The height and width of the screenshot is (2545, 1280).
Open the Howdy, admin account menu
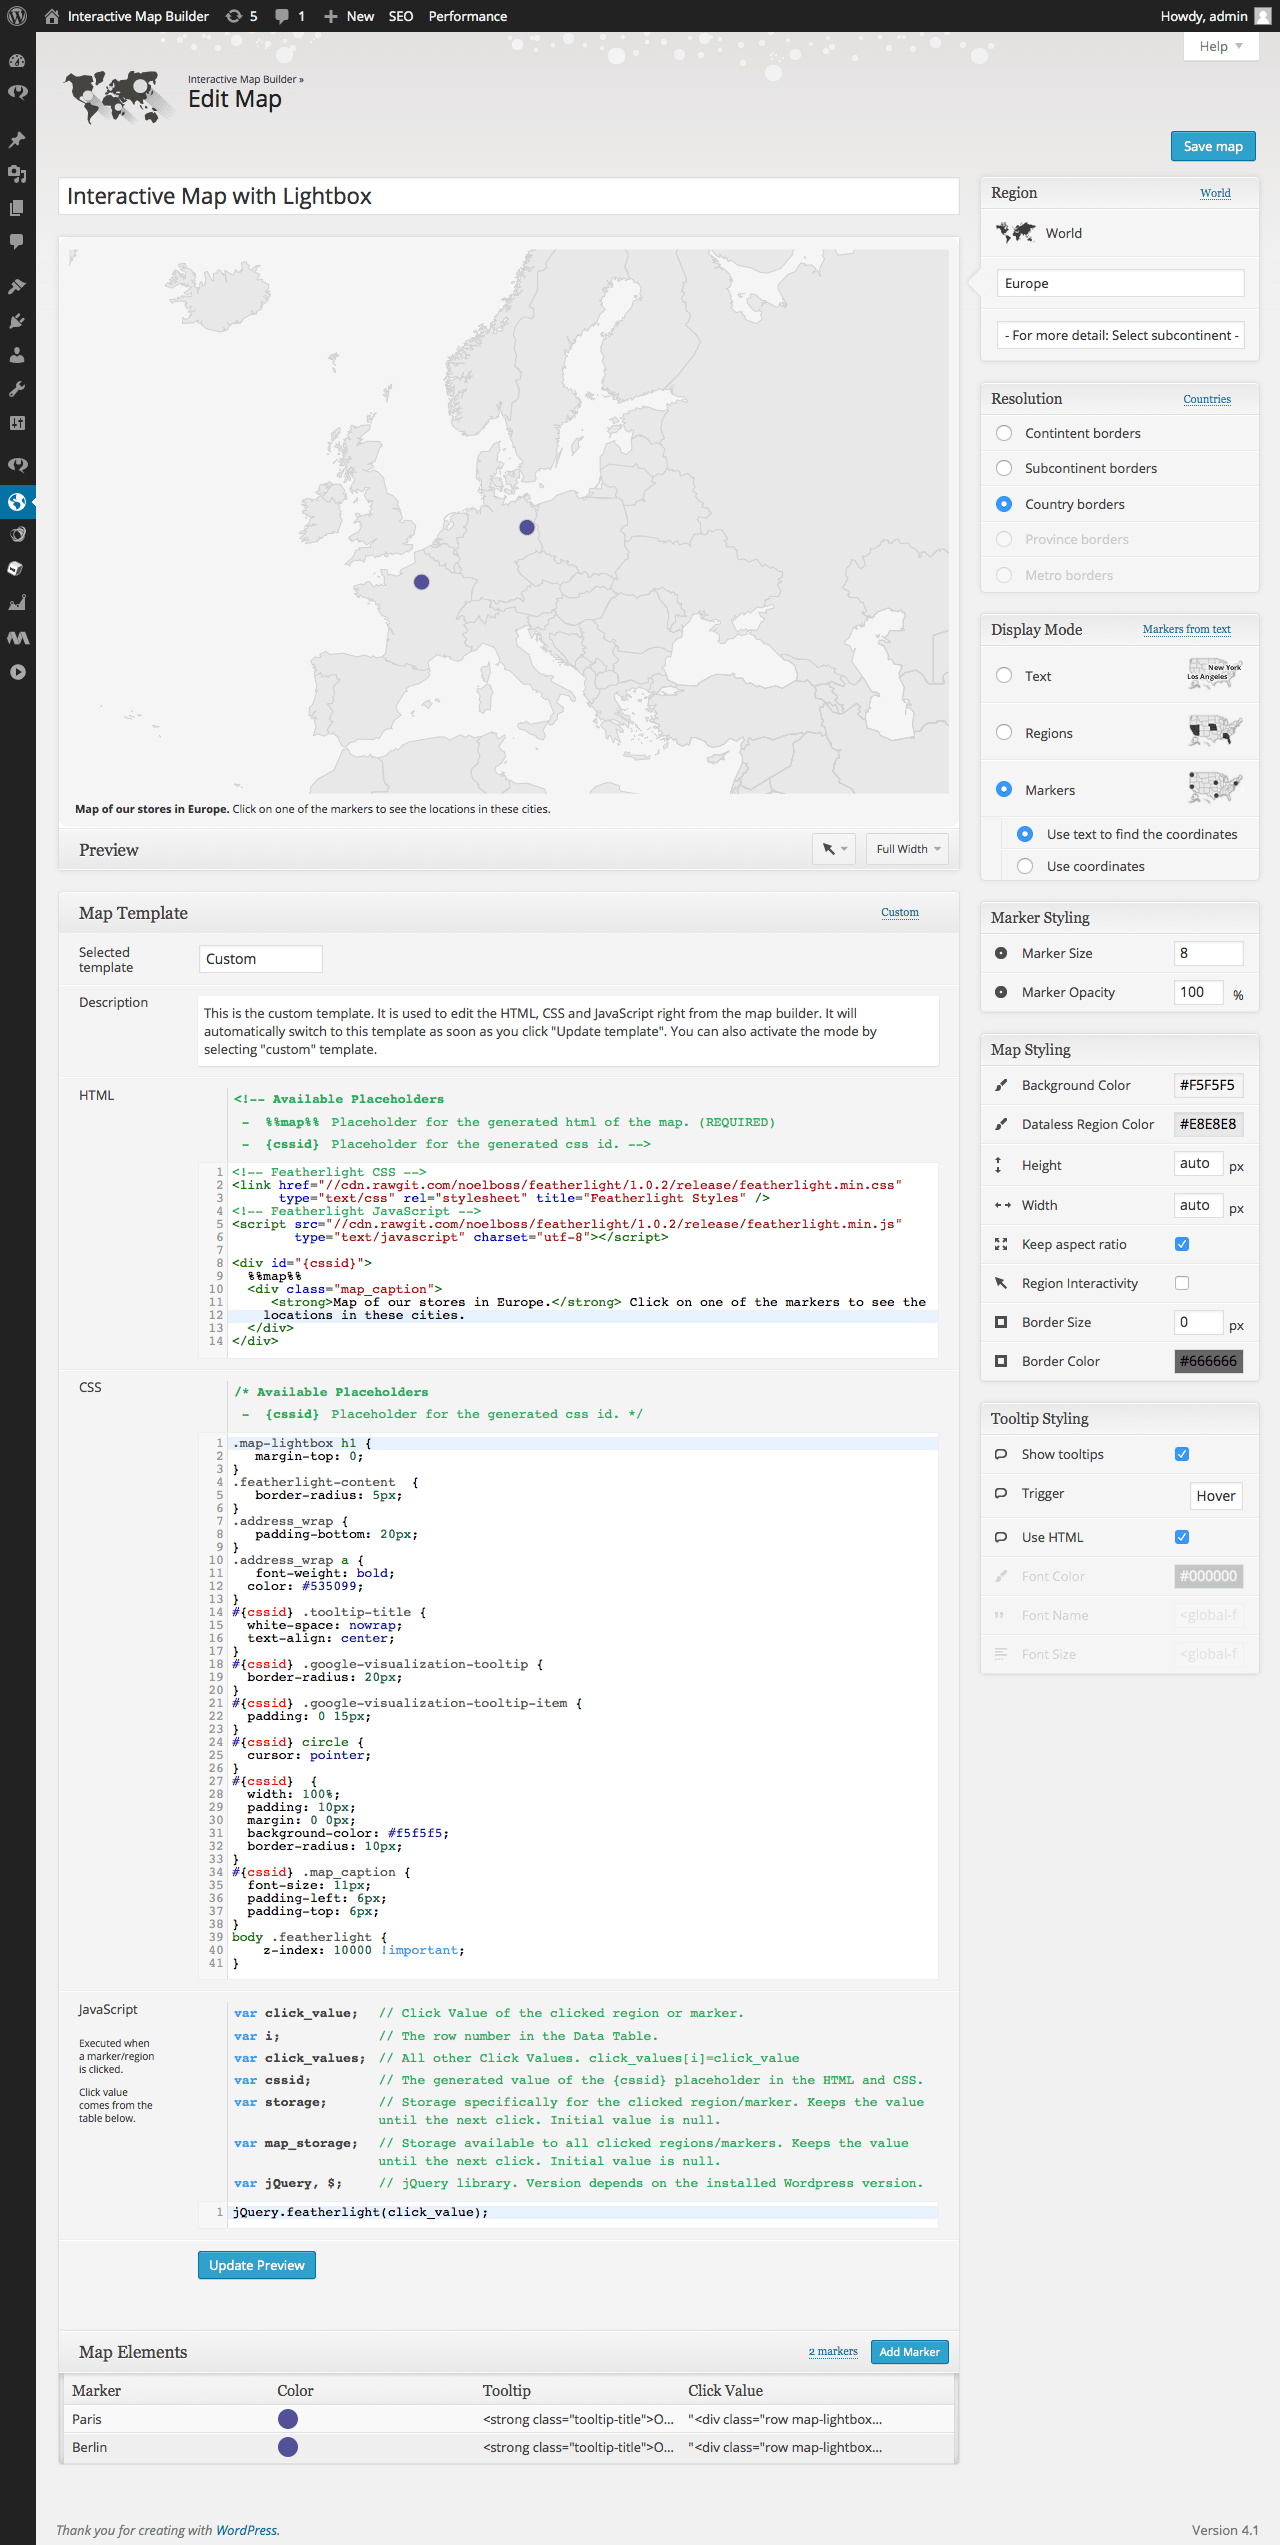(x=1215, y=16)
